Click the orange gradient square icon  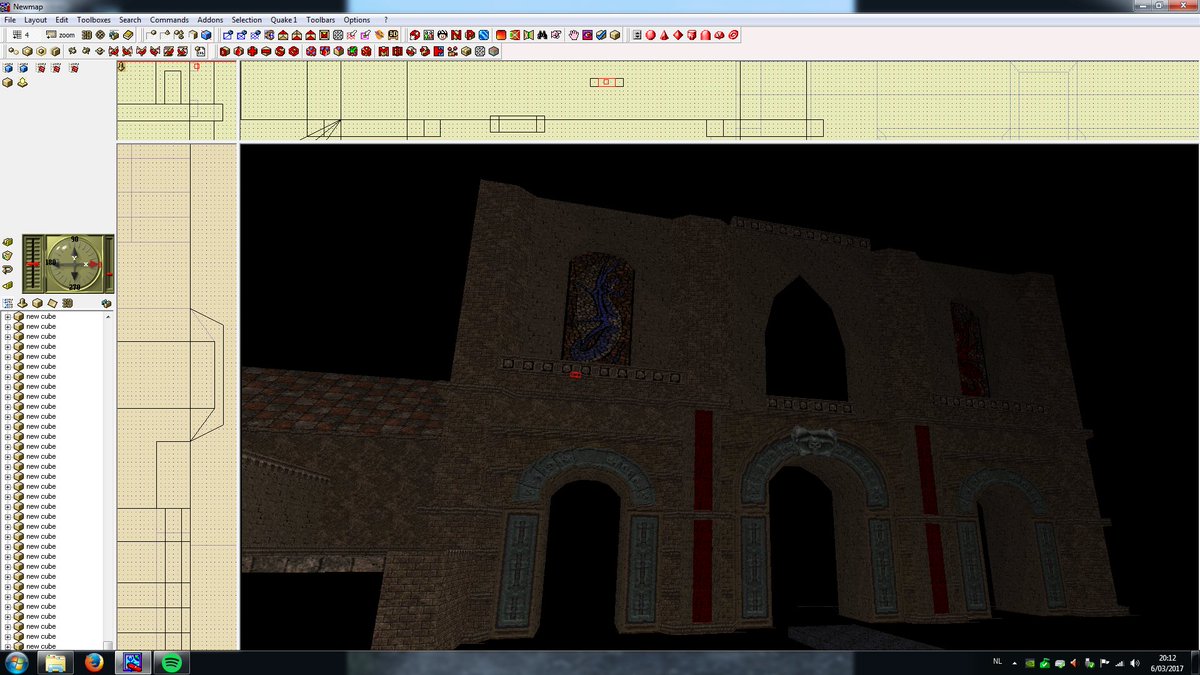point(501,35)
